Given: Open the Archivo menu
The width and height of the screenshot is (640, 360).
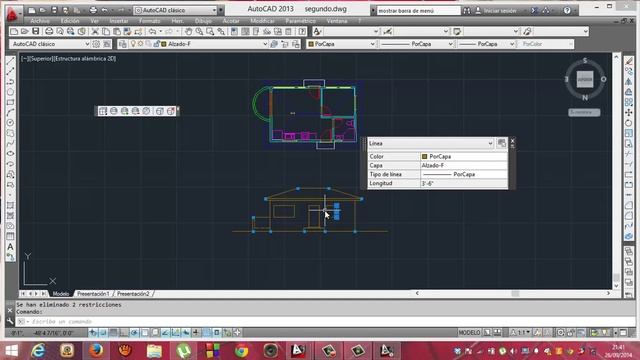Looking at the screenshot, I should (40, 21).
